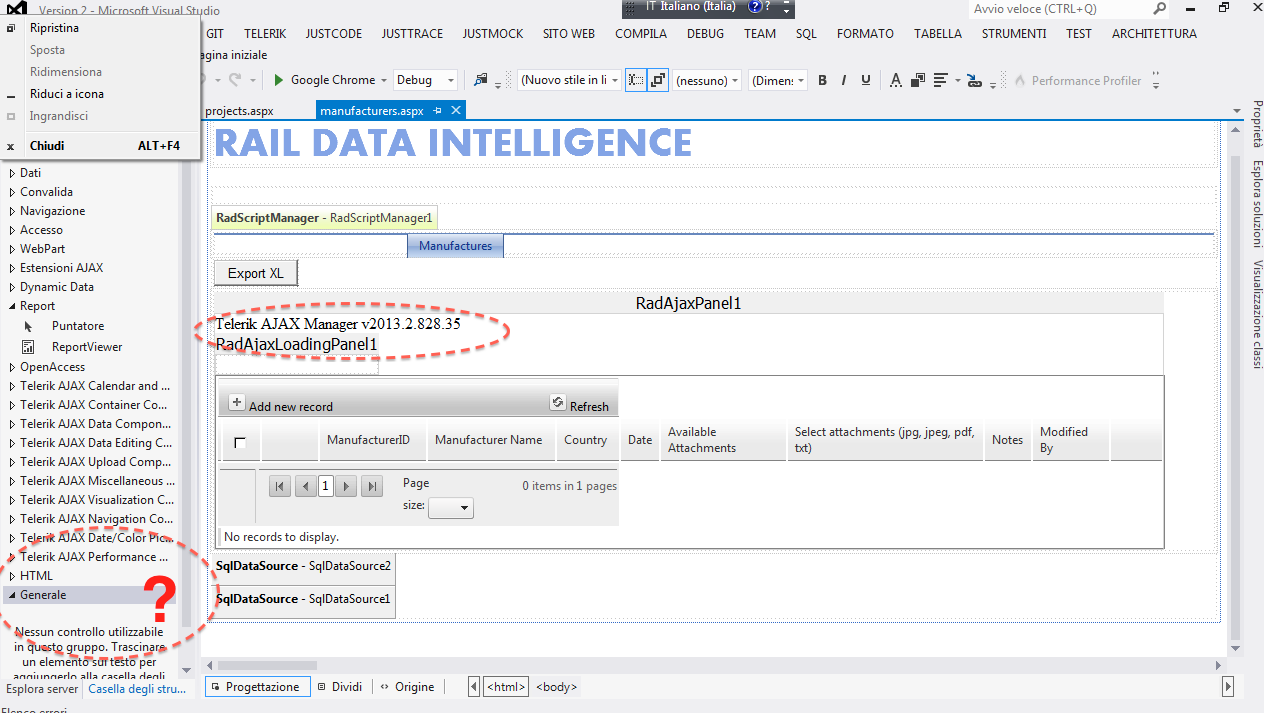
Task: Click the Bold formatting icon
Action: (823, 80)
